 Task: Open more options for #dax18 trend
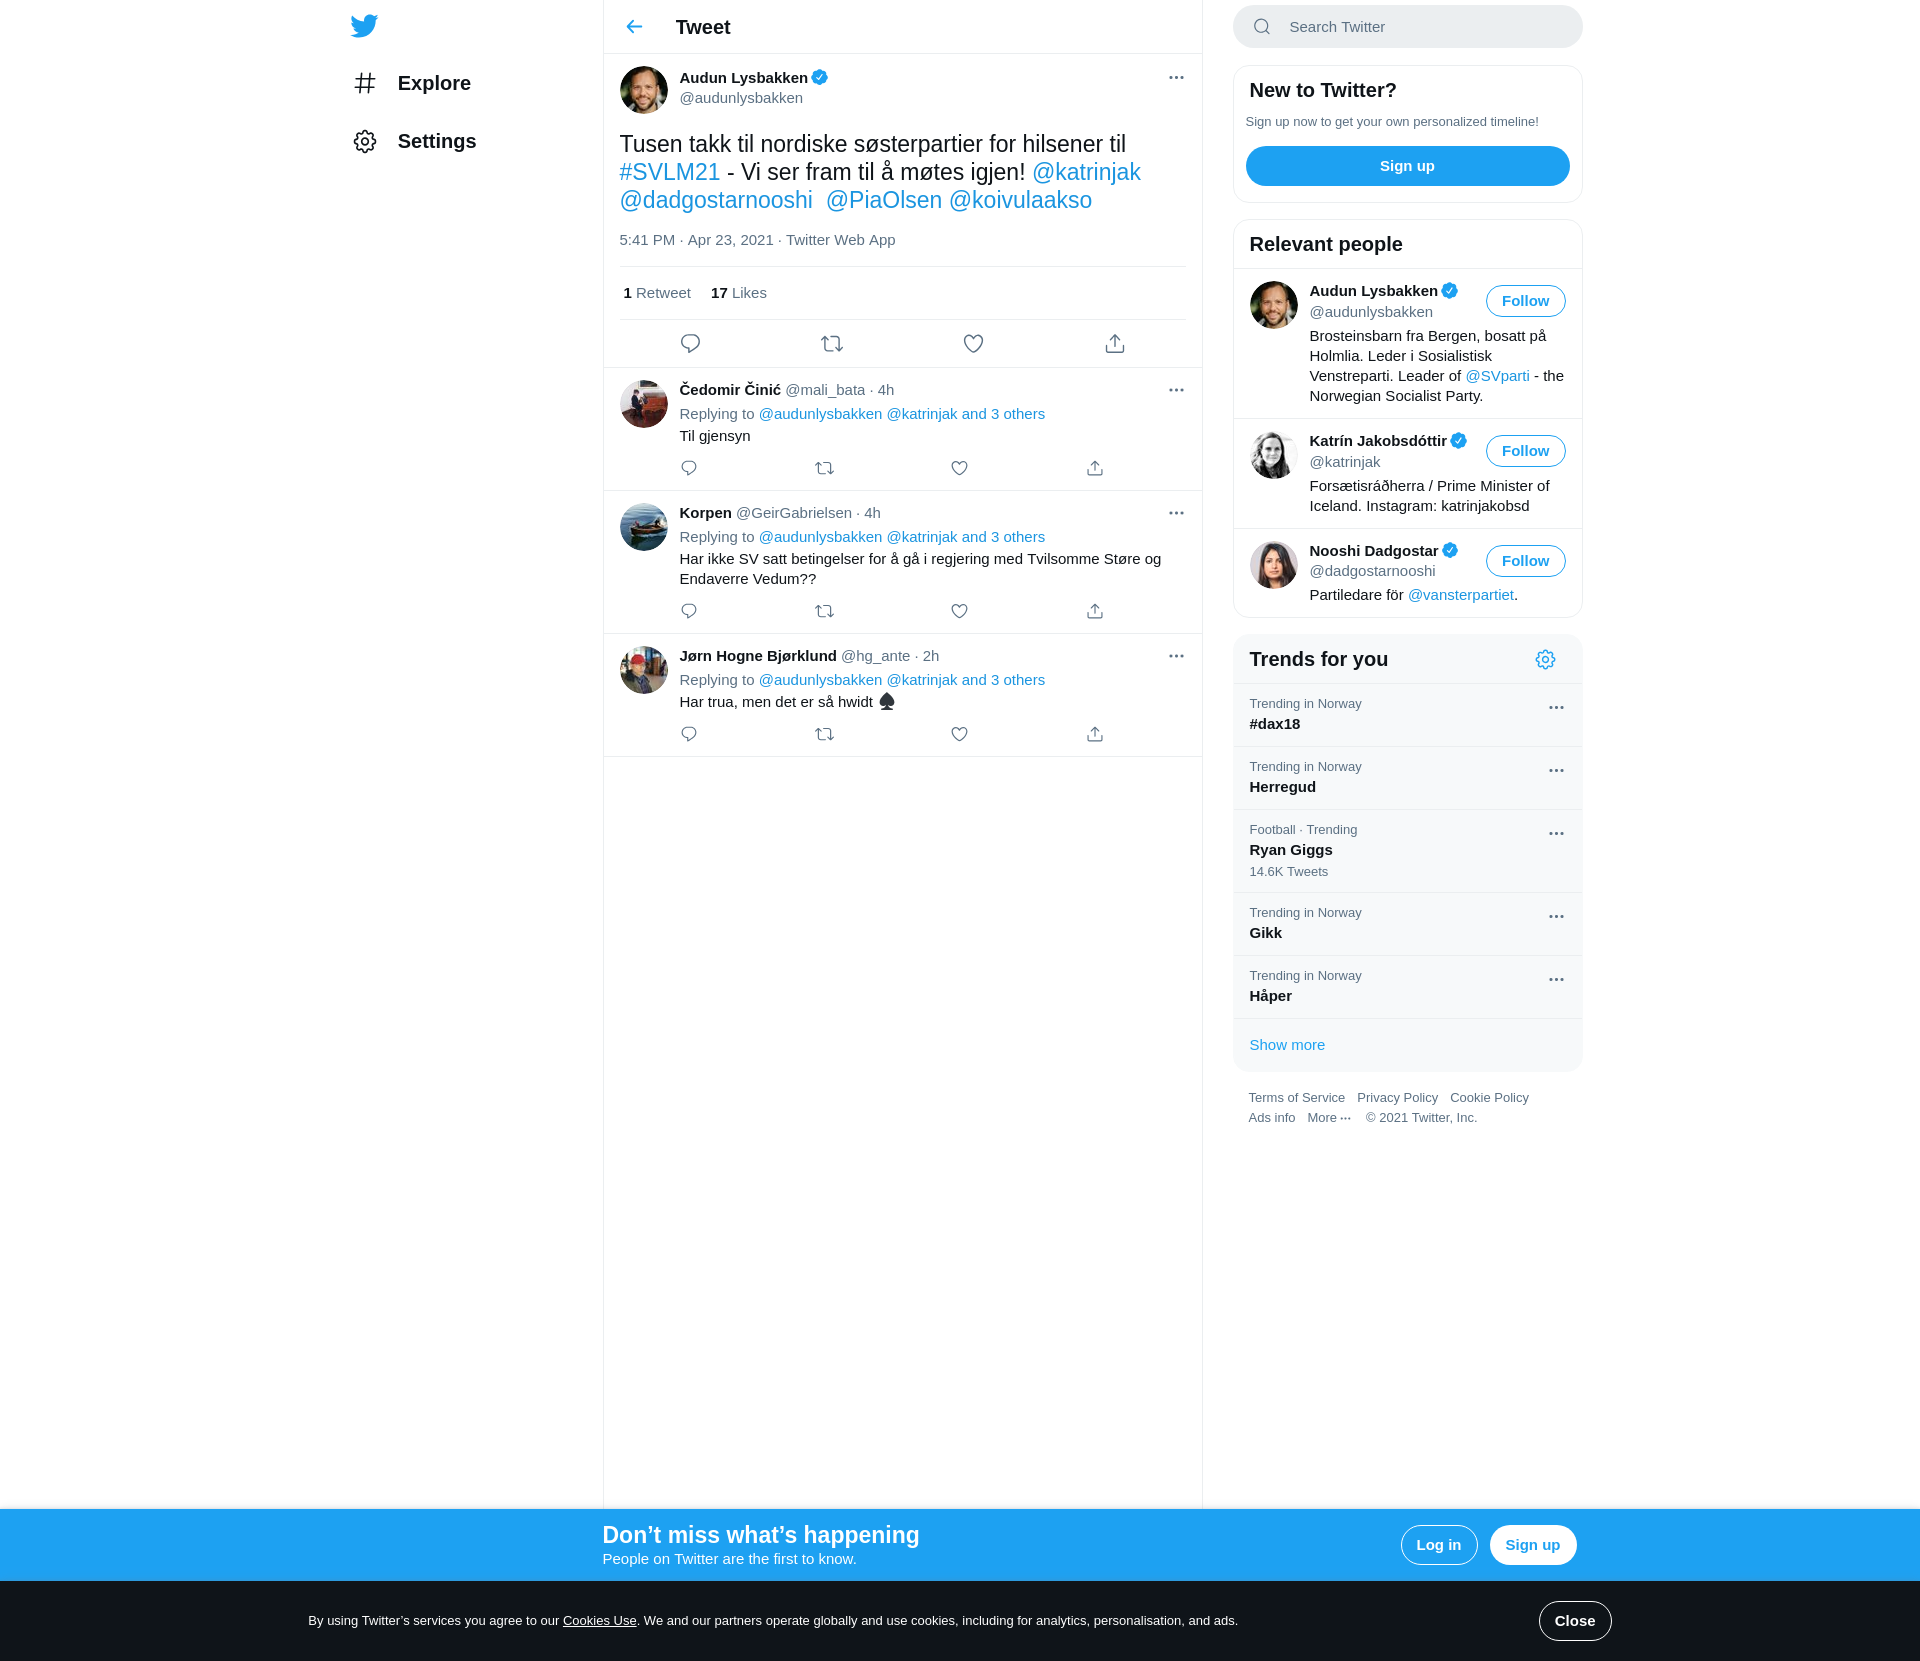[1555, 708]
